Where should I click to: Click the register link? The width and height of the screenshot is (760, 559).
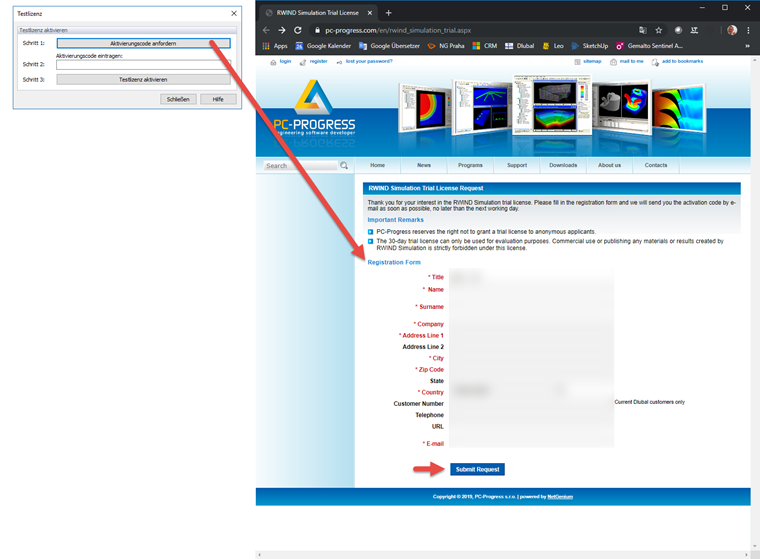[x=318, y=62]
